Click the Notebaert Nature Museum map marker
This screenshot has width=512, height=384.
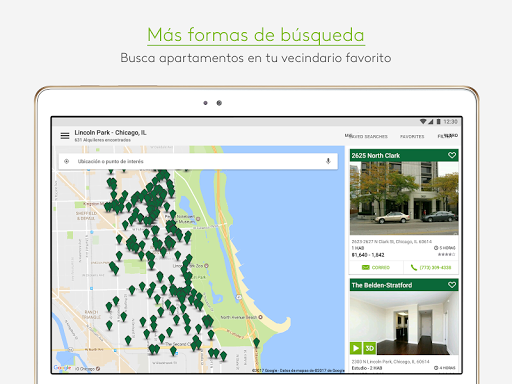198,219
